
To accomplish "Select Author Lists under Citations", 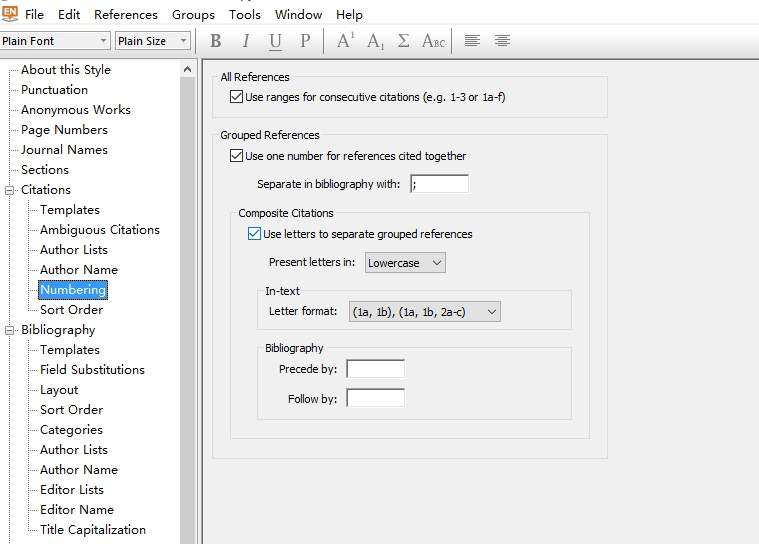I will point(74,250).
